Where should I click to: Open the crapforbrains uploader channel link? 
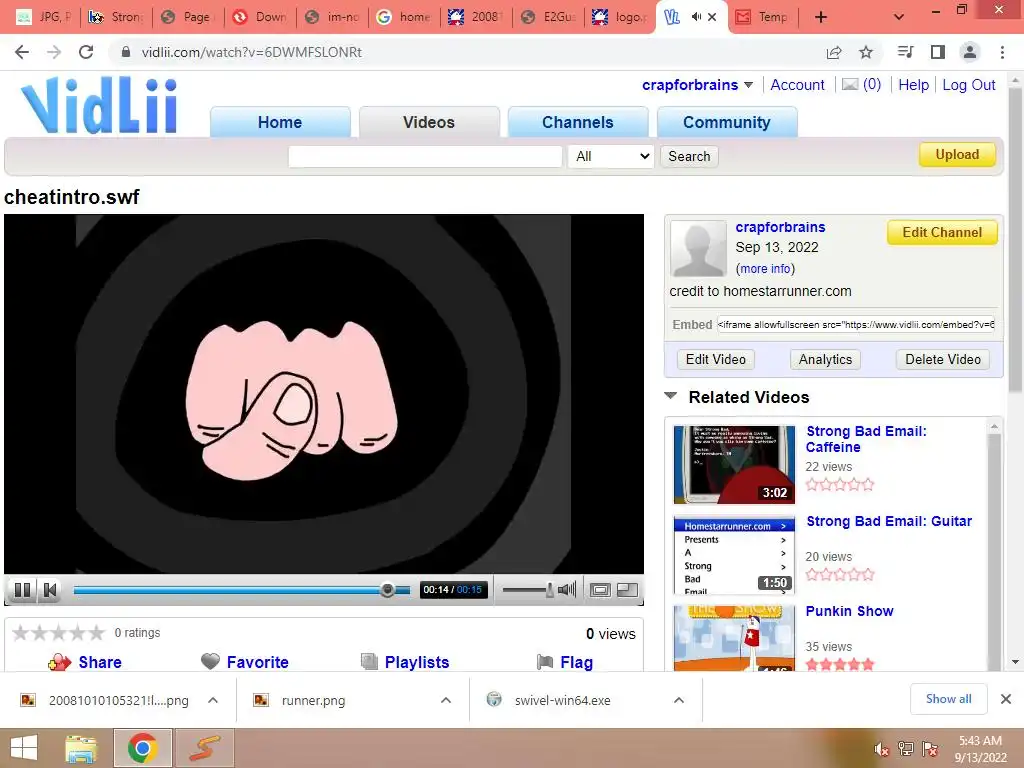coord(780,227)
